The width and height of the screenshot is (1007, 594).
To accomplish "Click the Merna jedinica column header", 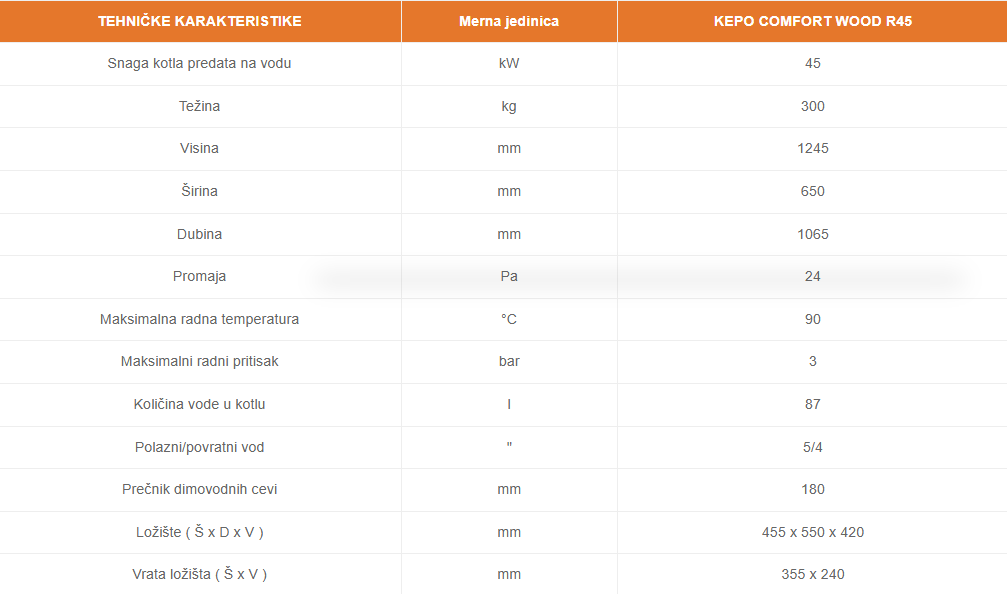I will (509, 21).
